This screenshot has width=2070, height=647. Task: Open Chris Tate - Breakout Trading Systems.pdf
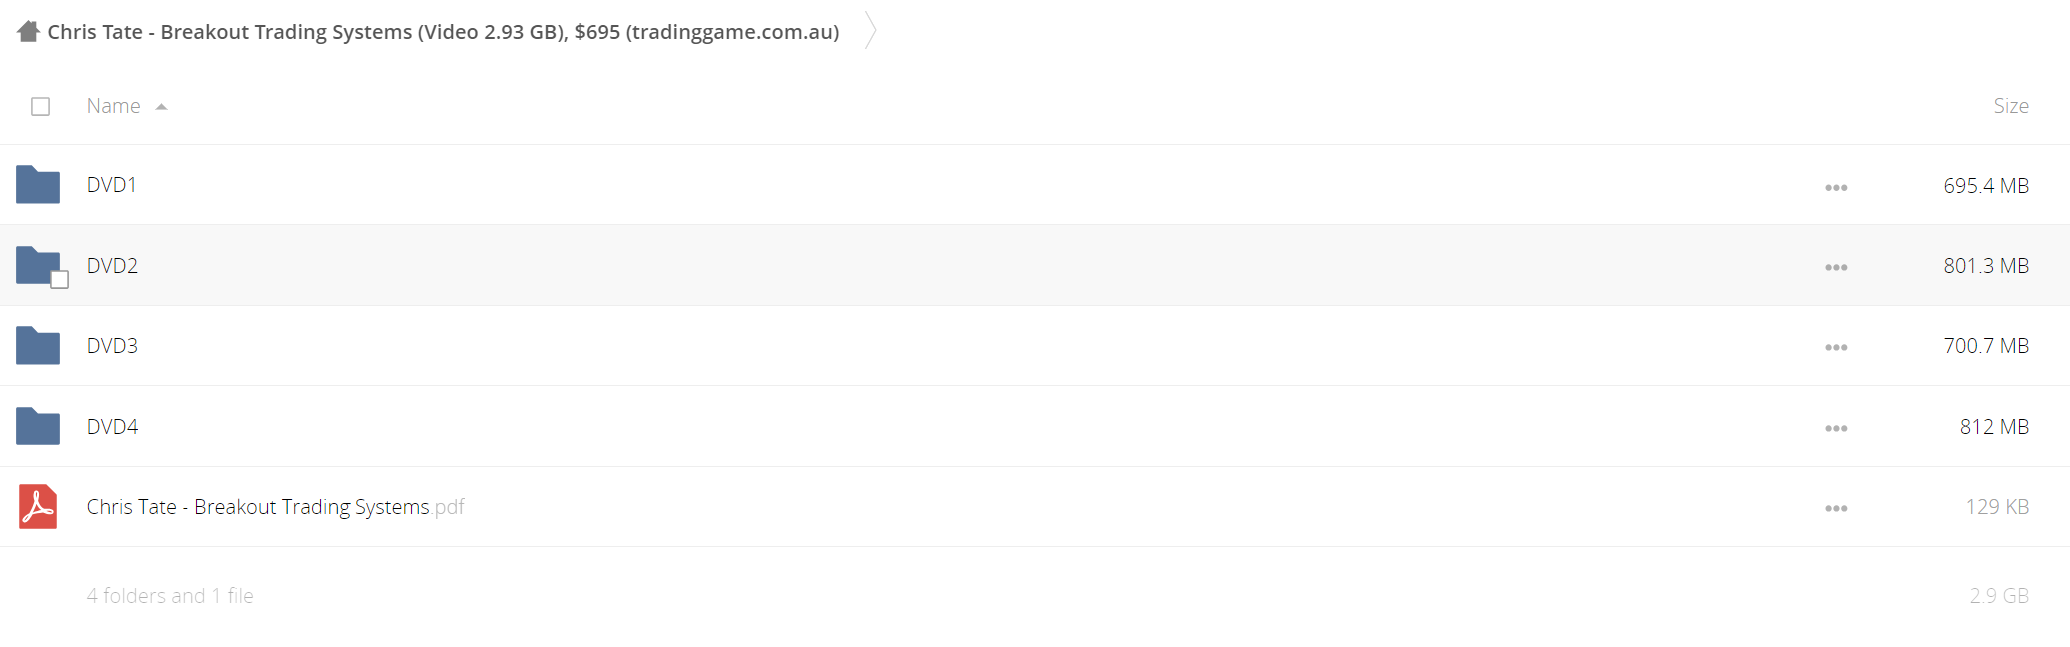coord(275,507)
